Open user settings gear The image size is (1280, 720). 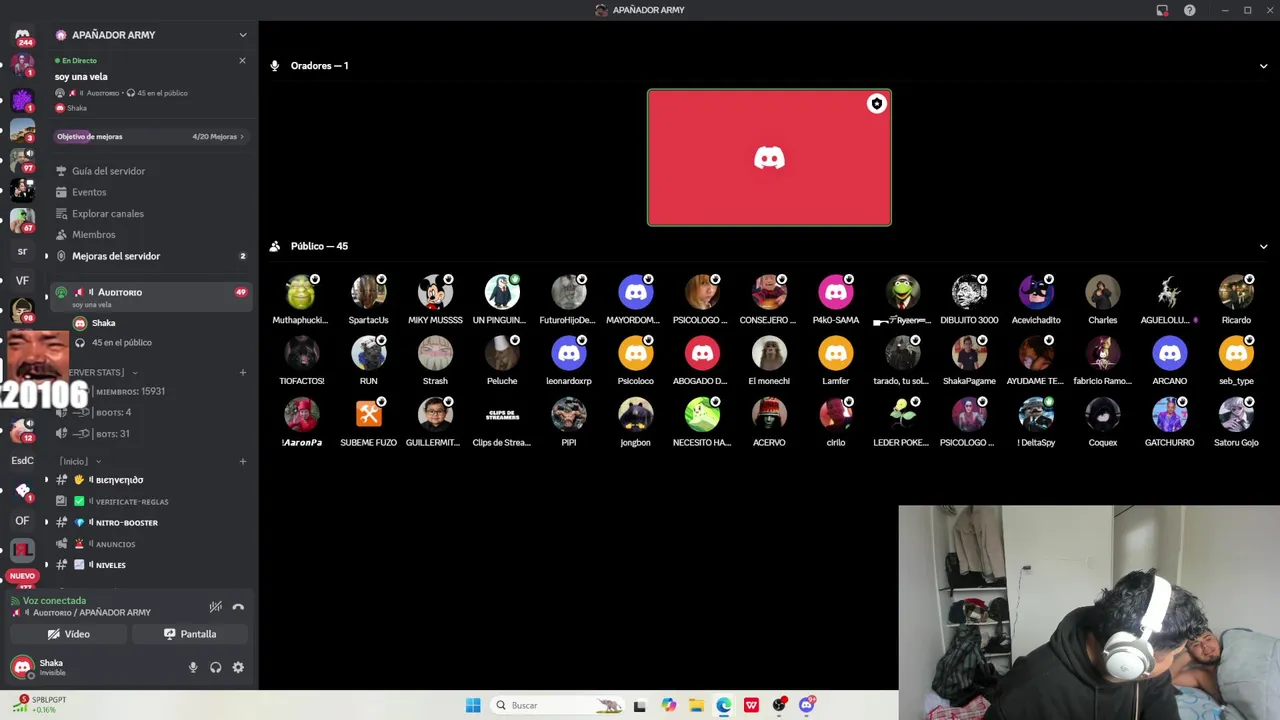(x=238, y=667)
